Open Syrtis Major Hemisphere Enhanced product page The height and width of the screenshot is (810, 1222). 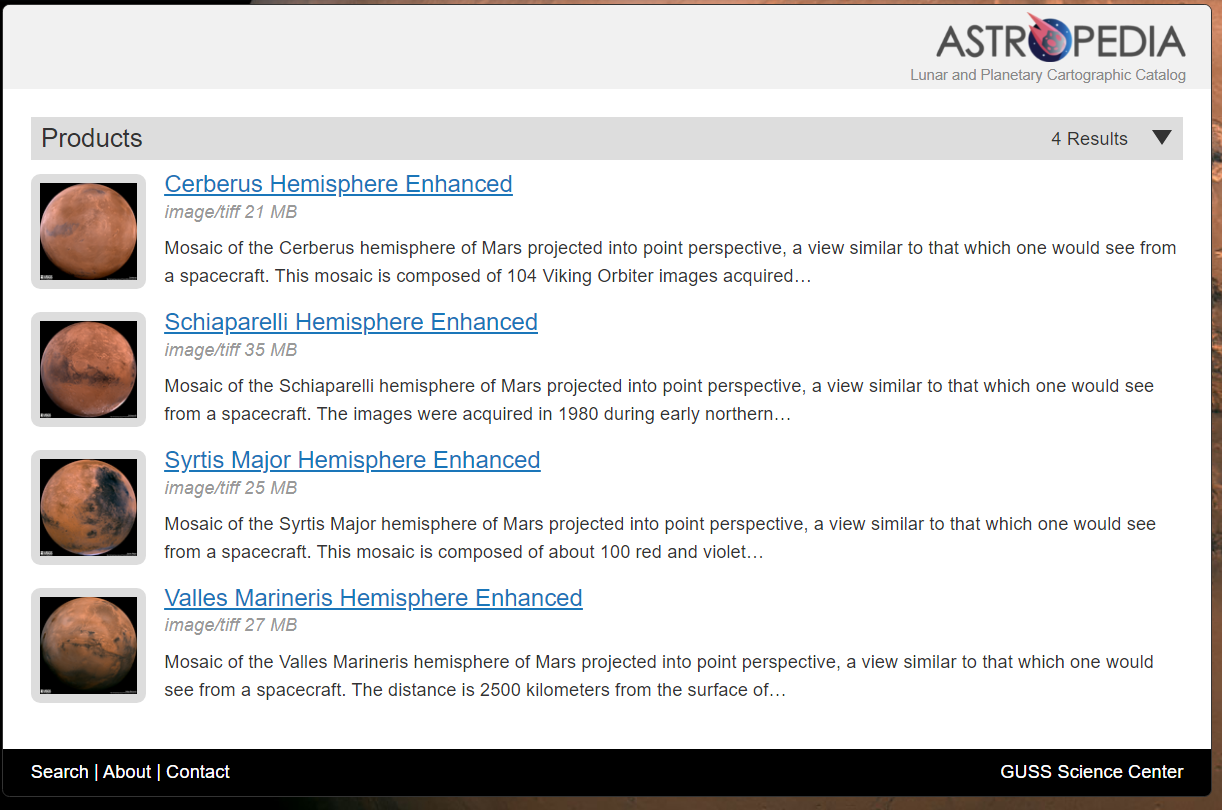[x=352, y=460]
